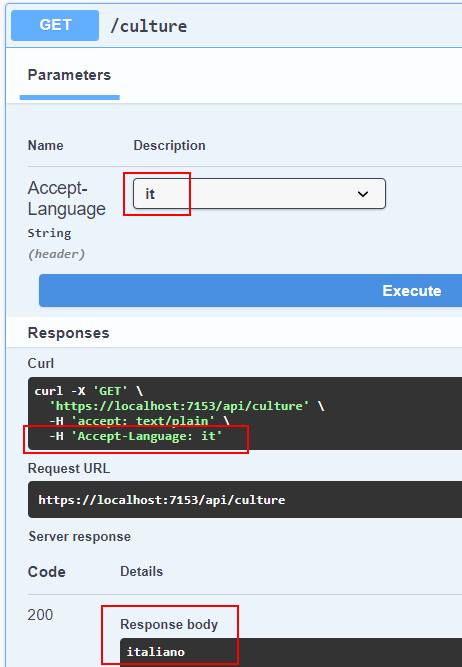Click the GET method badge
The height and width of the screenshot is (667, 462).
click(55, 25)
